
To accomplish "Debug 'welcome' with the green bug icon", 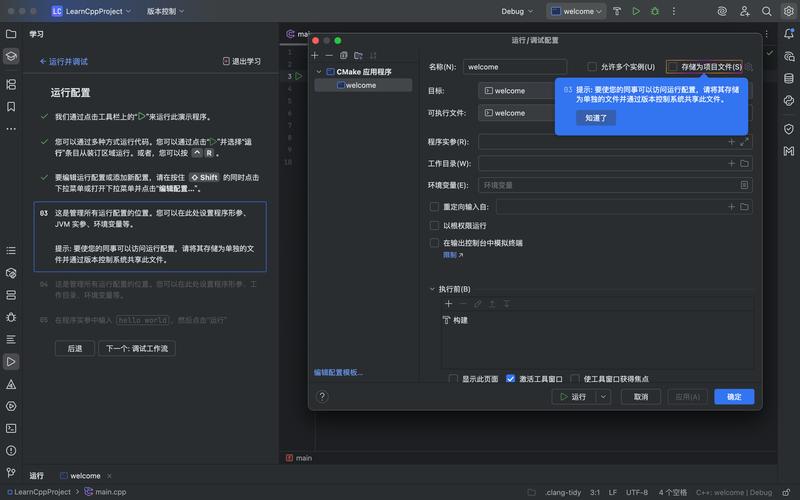I will tap(655, 11).
